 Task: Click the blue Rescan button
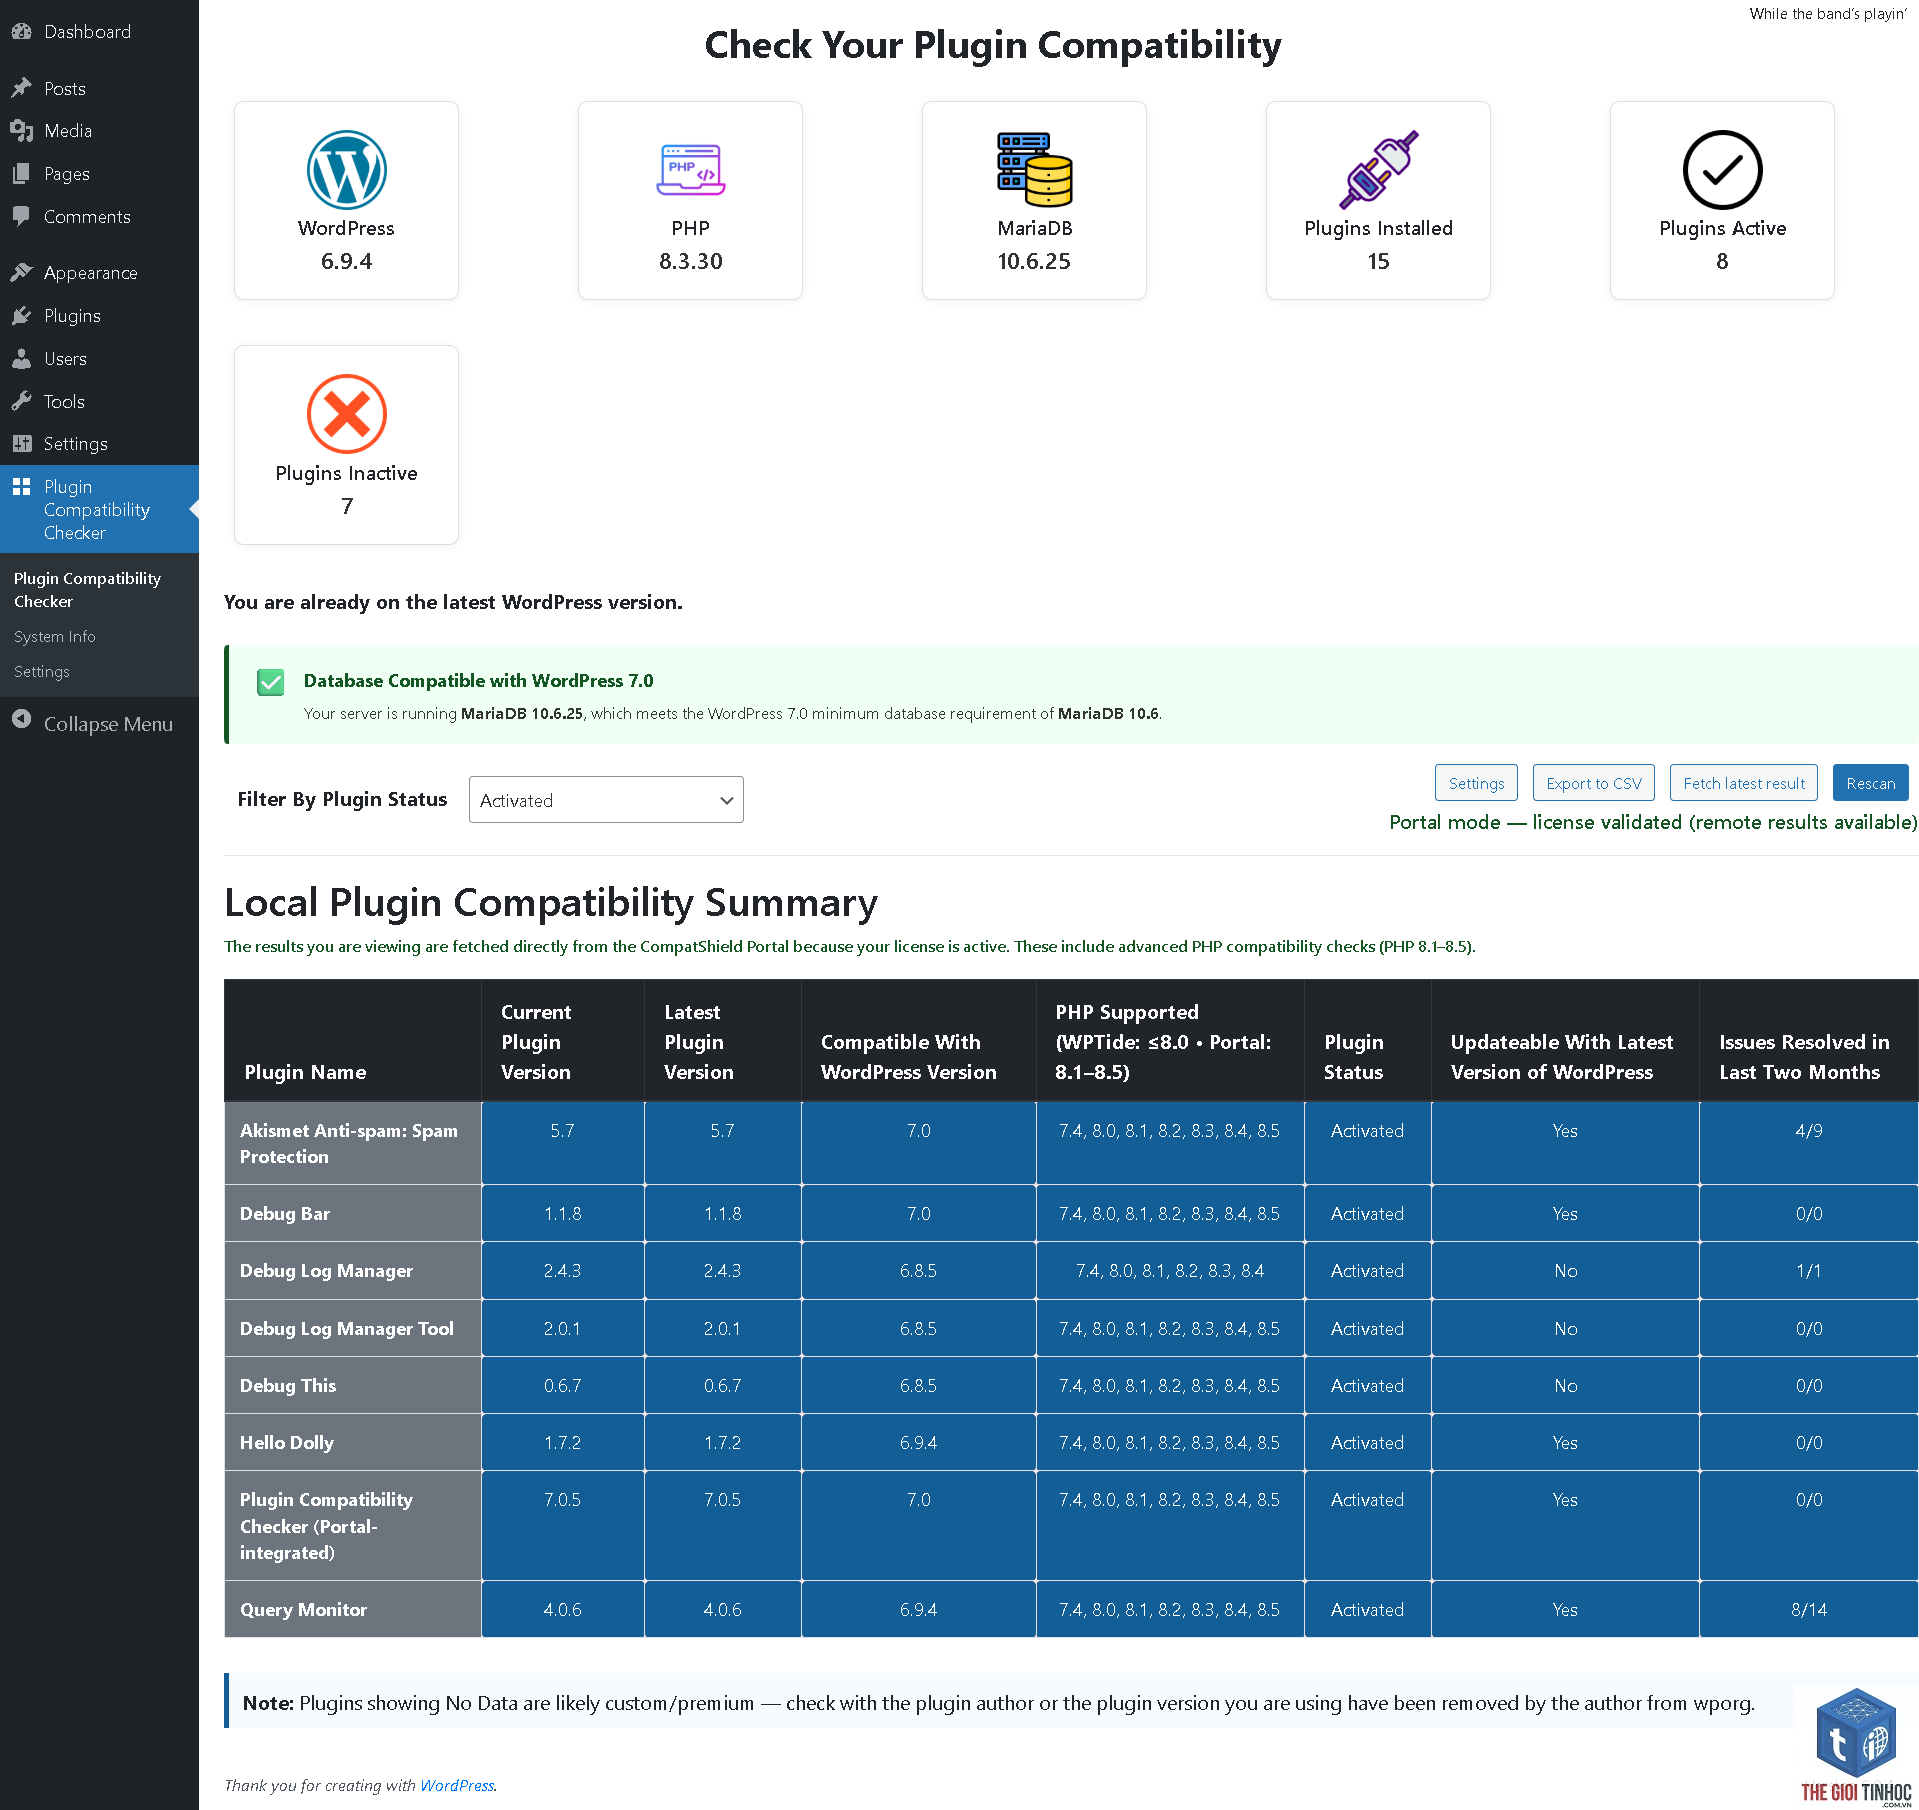(1871, 783)
